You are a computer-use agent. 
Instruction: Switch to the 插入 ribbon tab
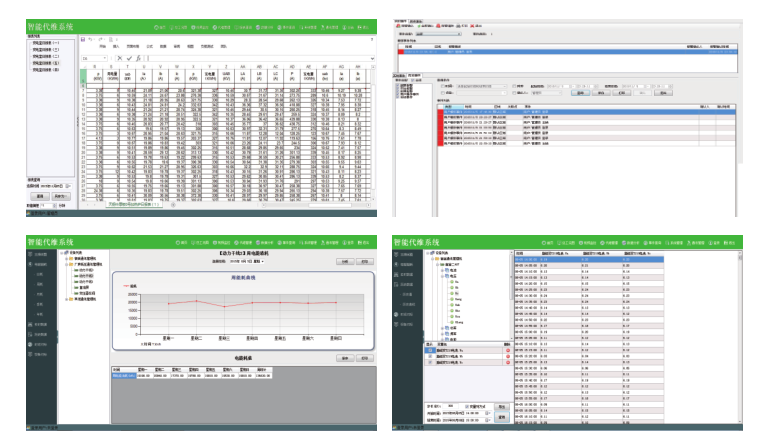[x=115, y=46]
